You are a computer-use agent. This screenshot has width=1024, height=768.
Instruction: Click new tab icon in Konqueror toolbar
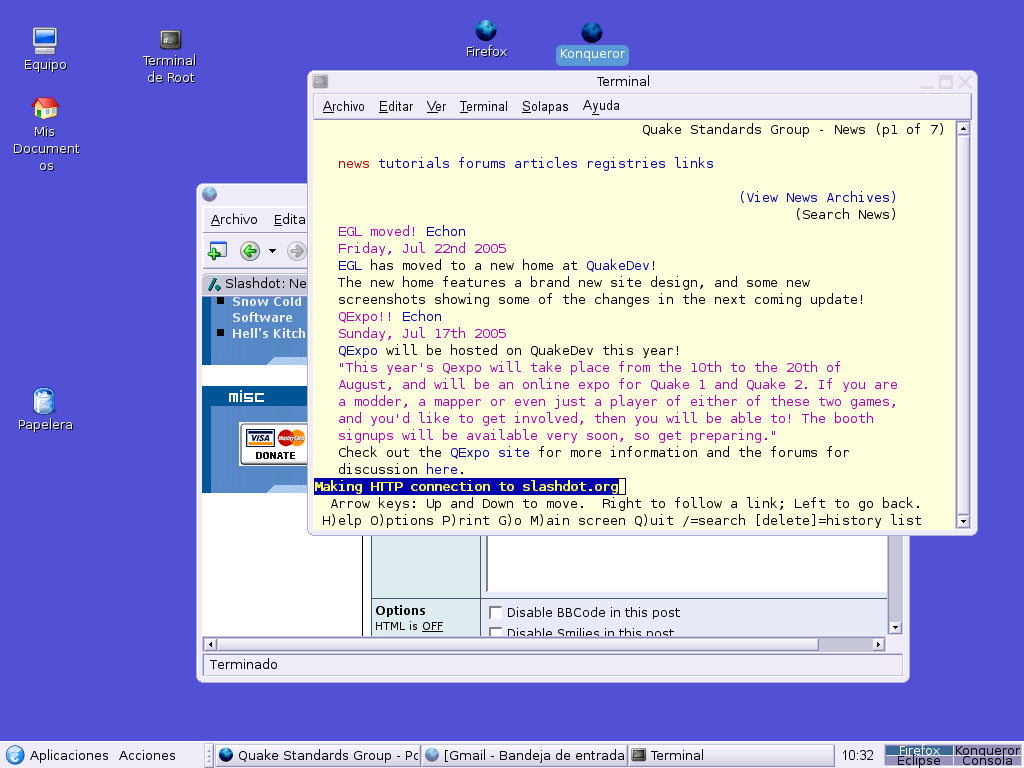(x=217, y=251)
